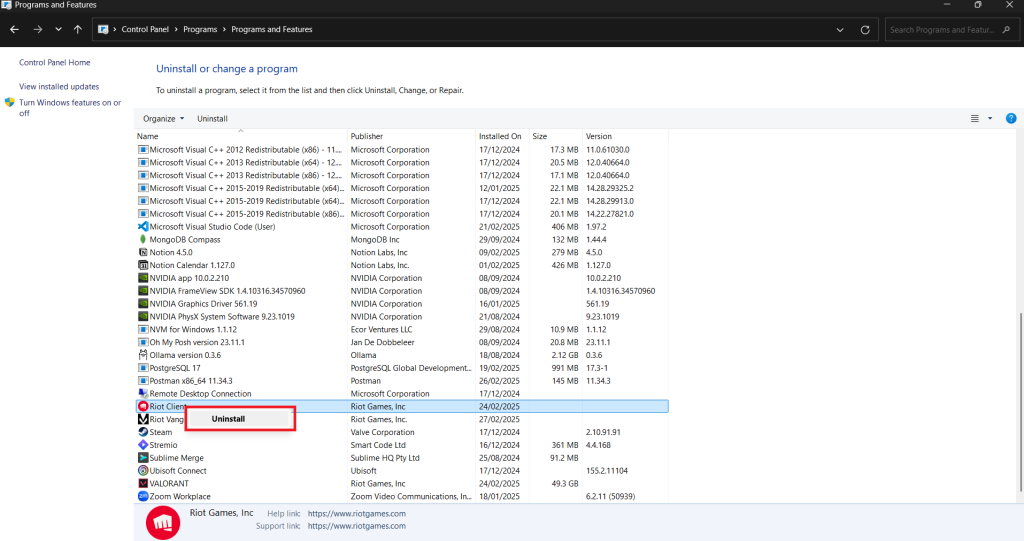
Task: Select the Valve Corporation publisher cell
Action: tap(383, 432)
